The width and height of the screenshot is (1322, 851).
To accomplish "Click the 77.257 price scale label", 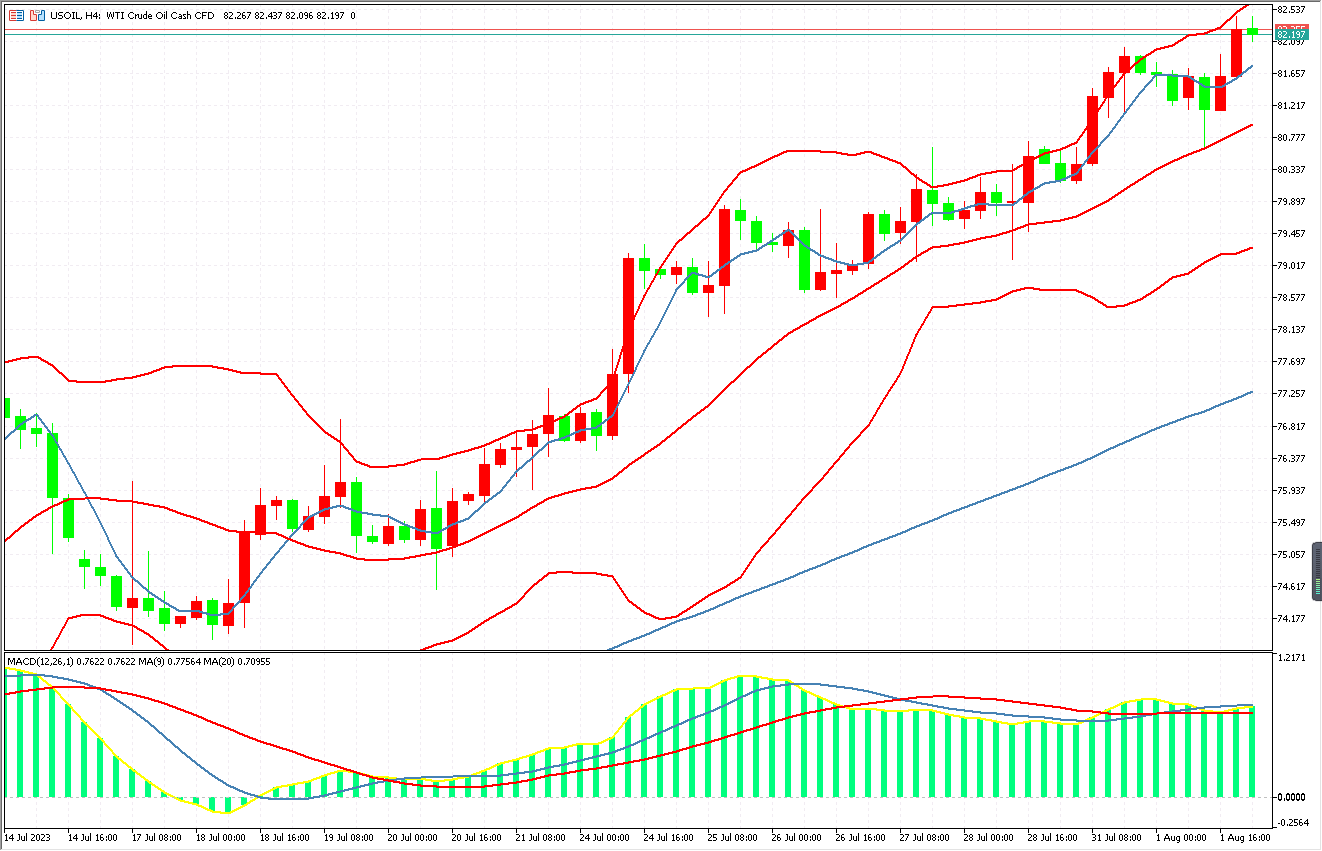I will (1289, 393).
